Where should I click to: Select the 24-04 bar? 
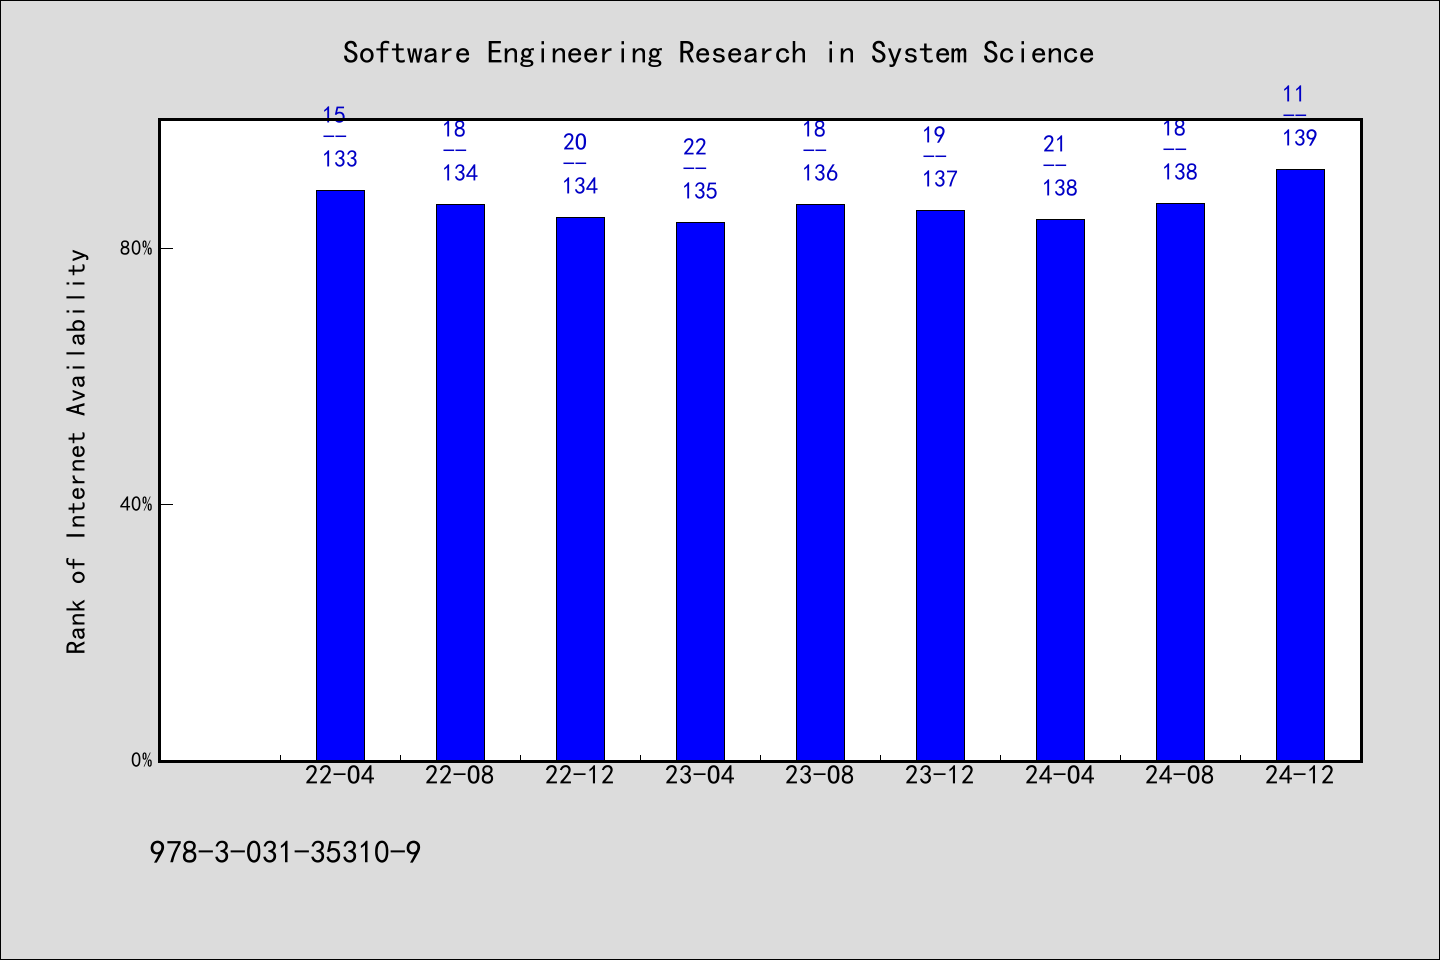click(1060, 490)
